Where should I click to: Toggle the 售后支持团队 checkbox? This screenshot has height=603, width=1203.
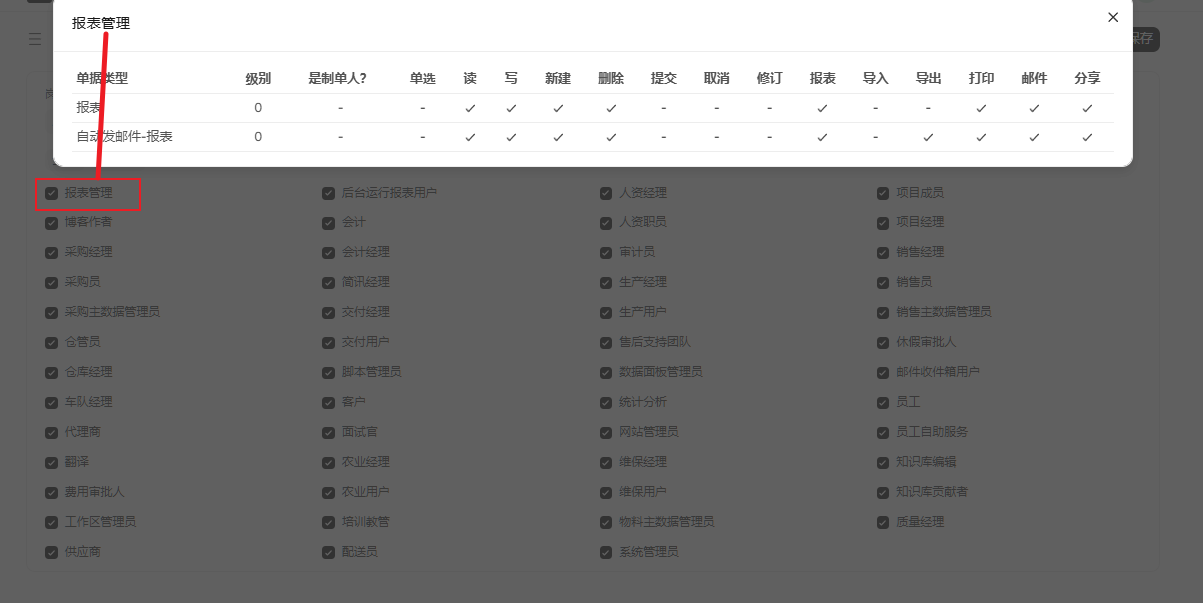(x=606, y=342)
